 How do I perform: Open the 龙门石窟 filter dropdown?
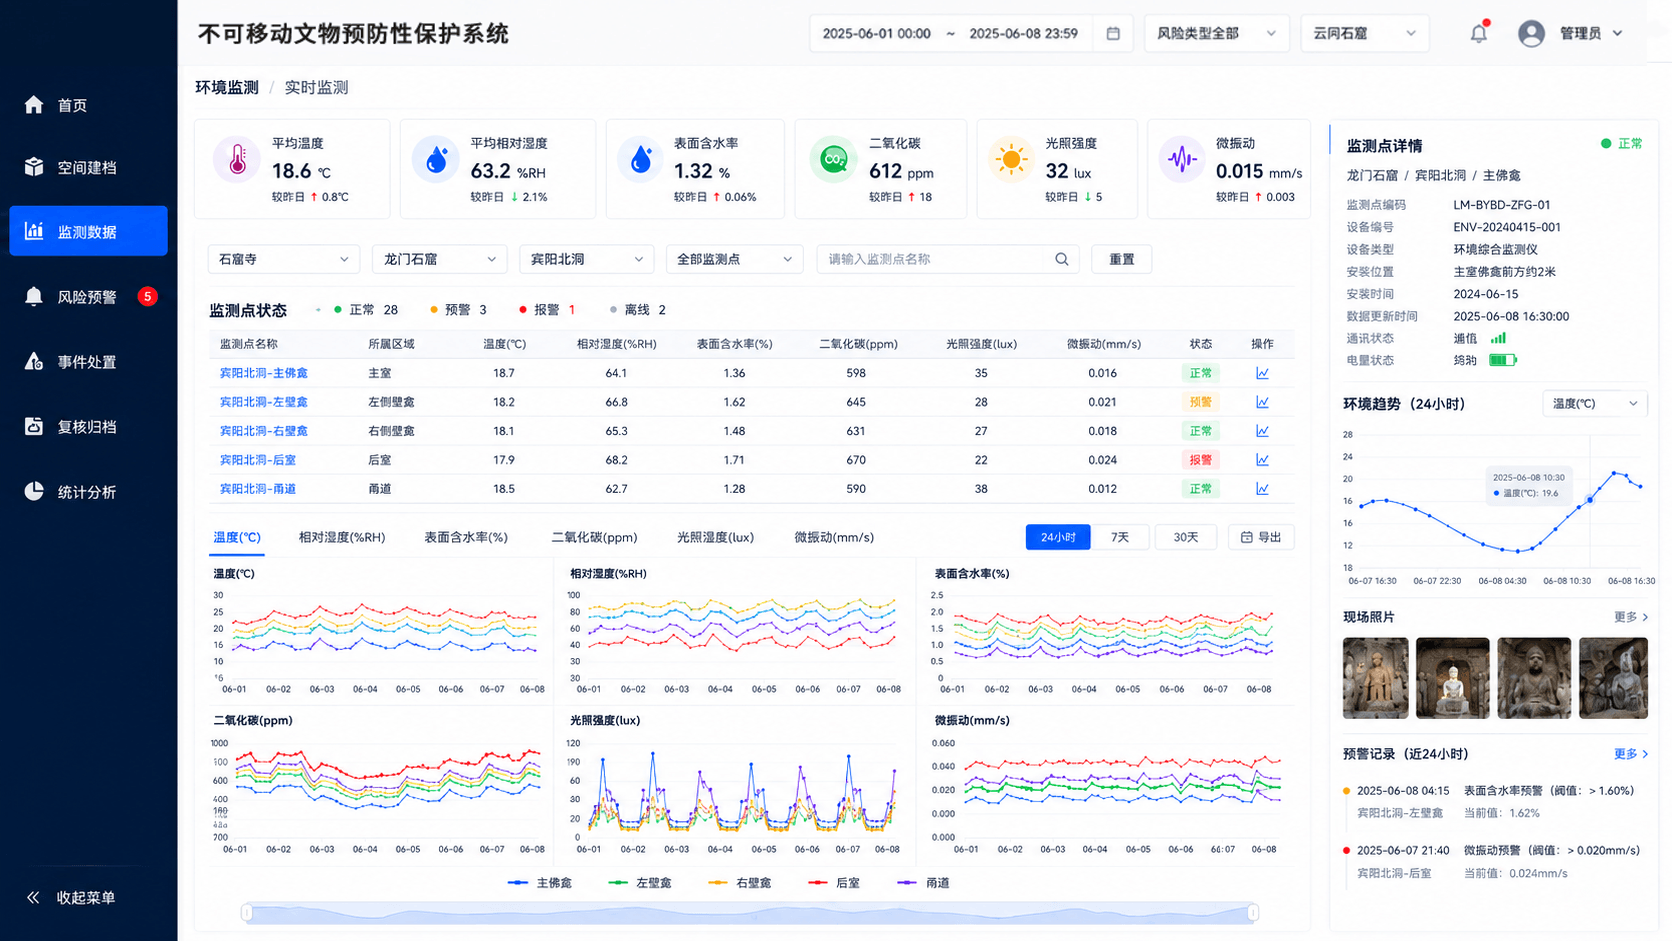click(x=439, y=259)
